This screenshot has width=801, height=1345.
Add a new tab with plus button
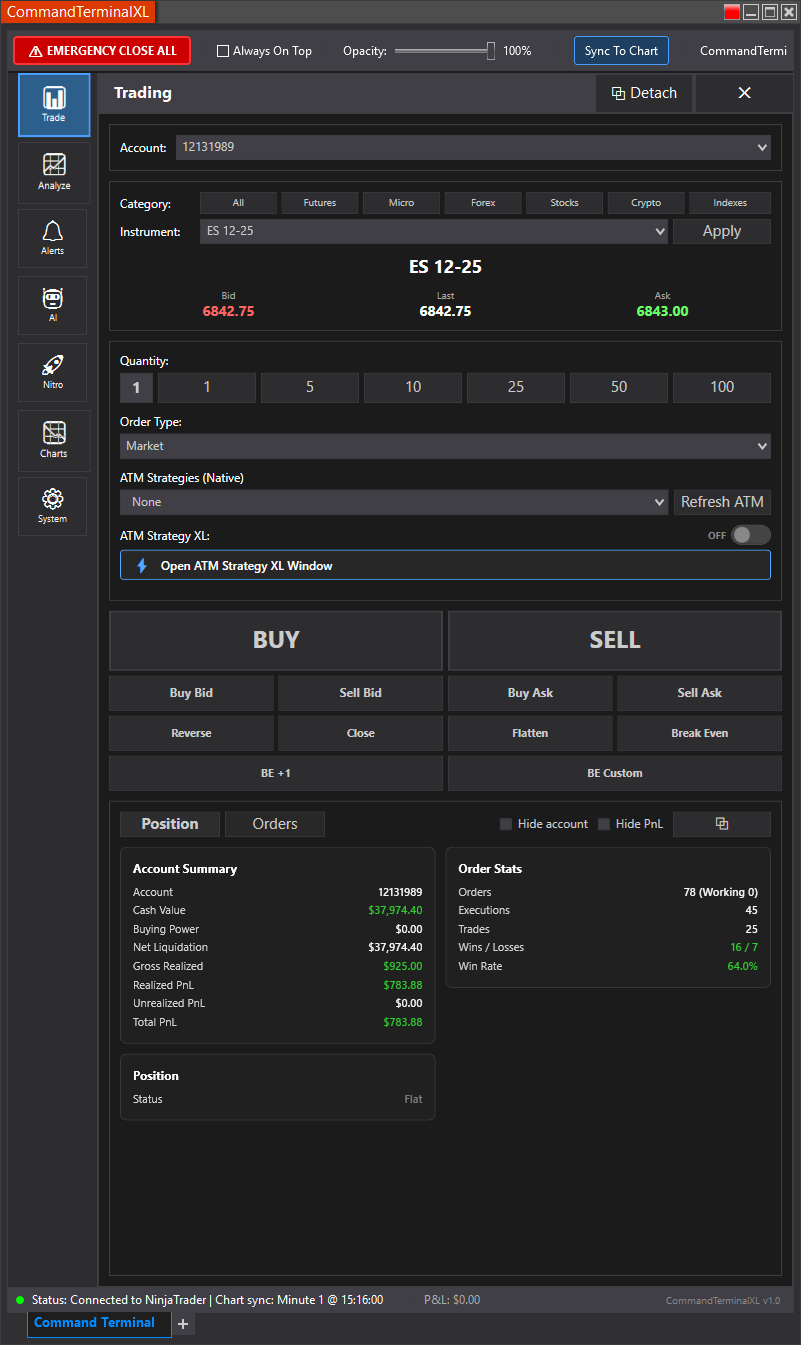click(182, 1324)
